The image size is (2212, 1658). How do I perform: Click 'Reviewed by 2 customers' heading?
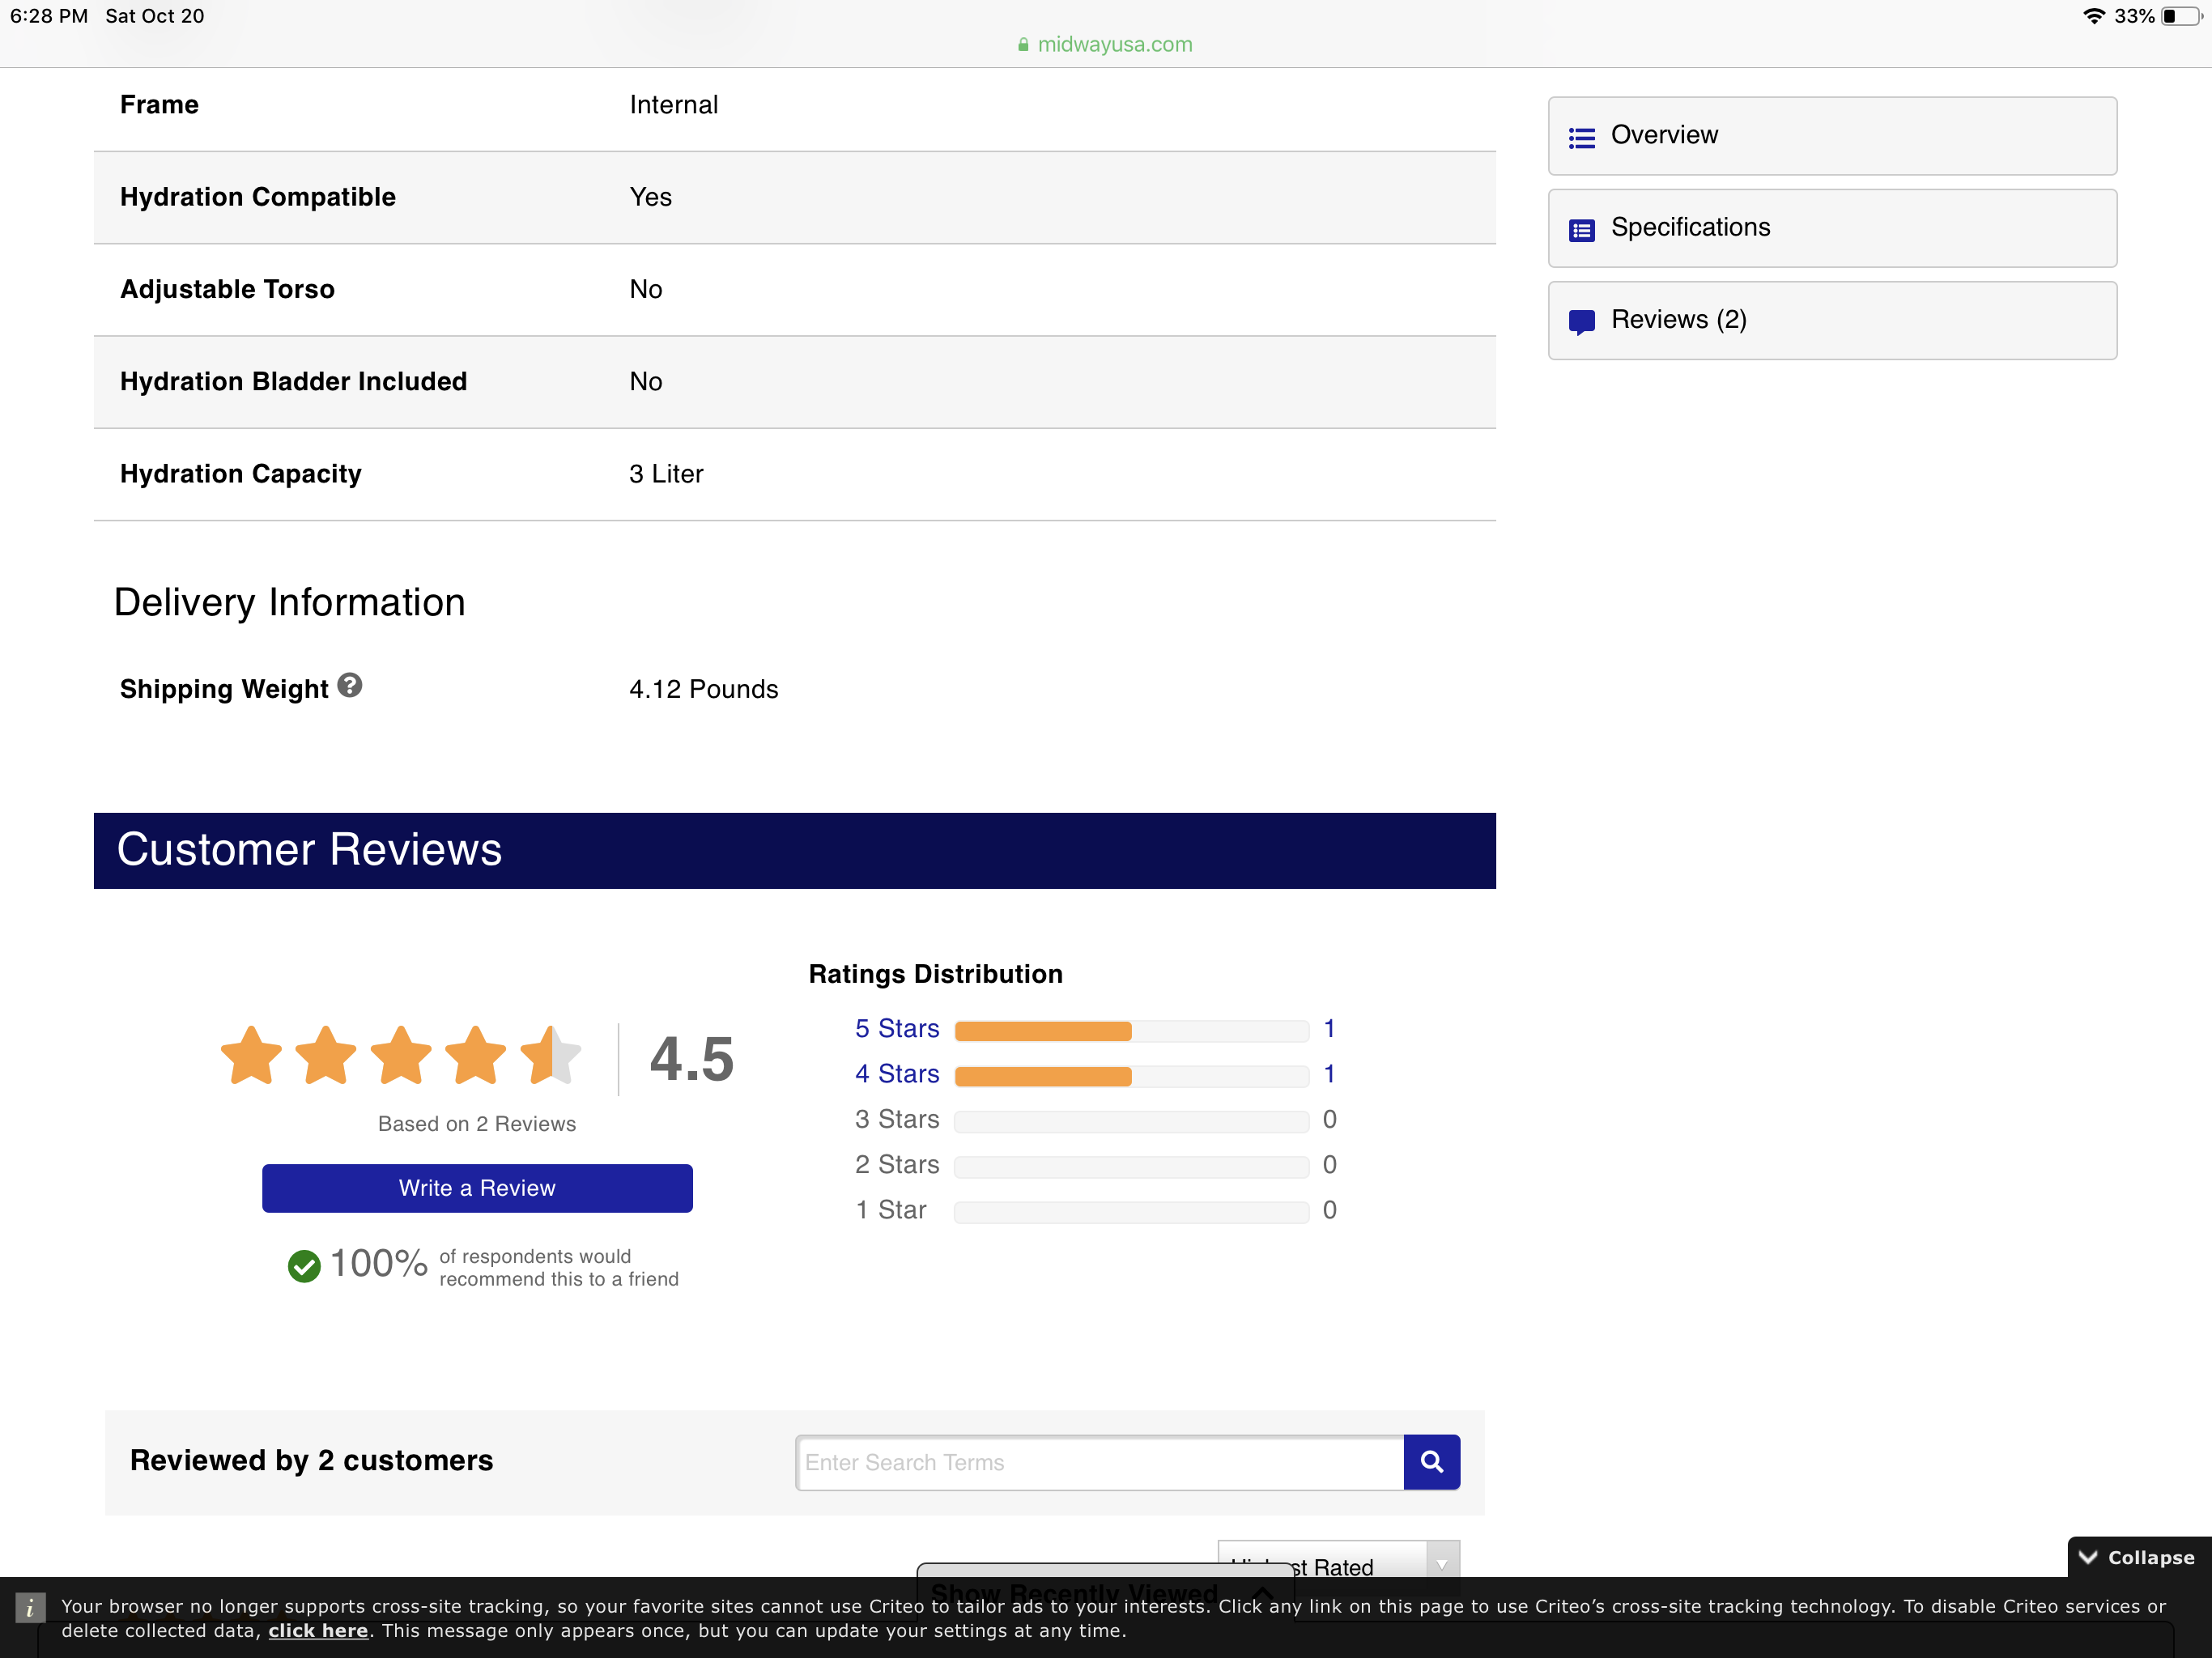(312, 1461)
